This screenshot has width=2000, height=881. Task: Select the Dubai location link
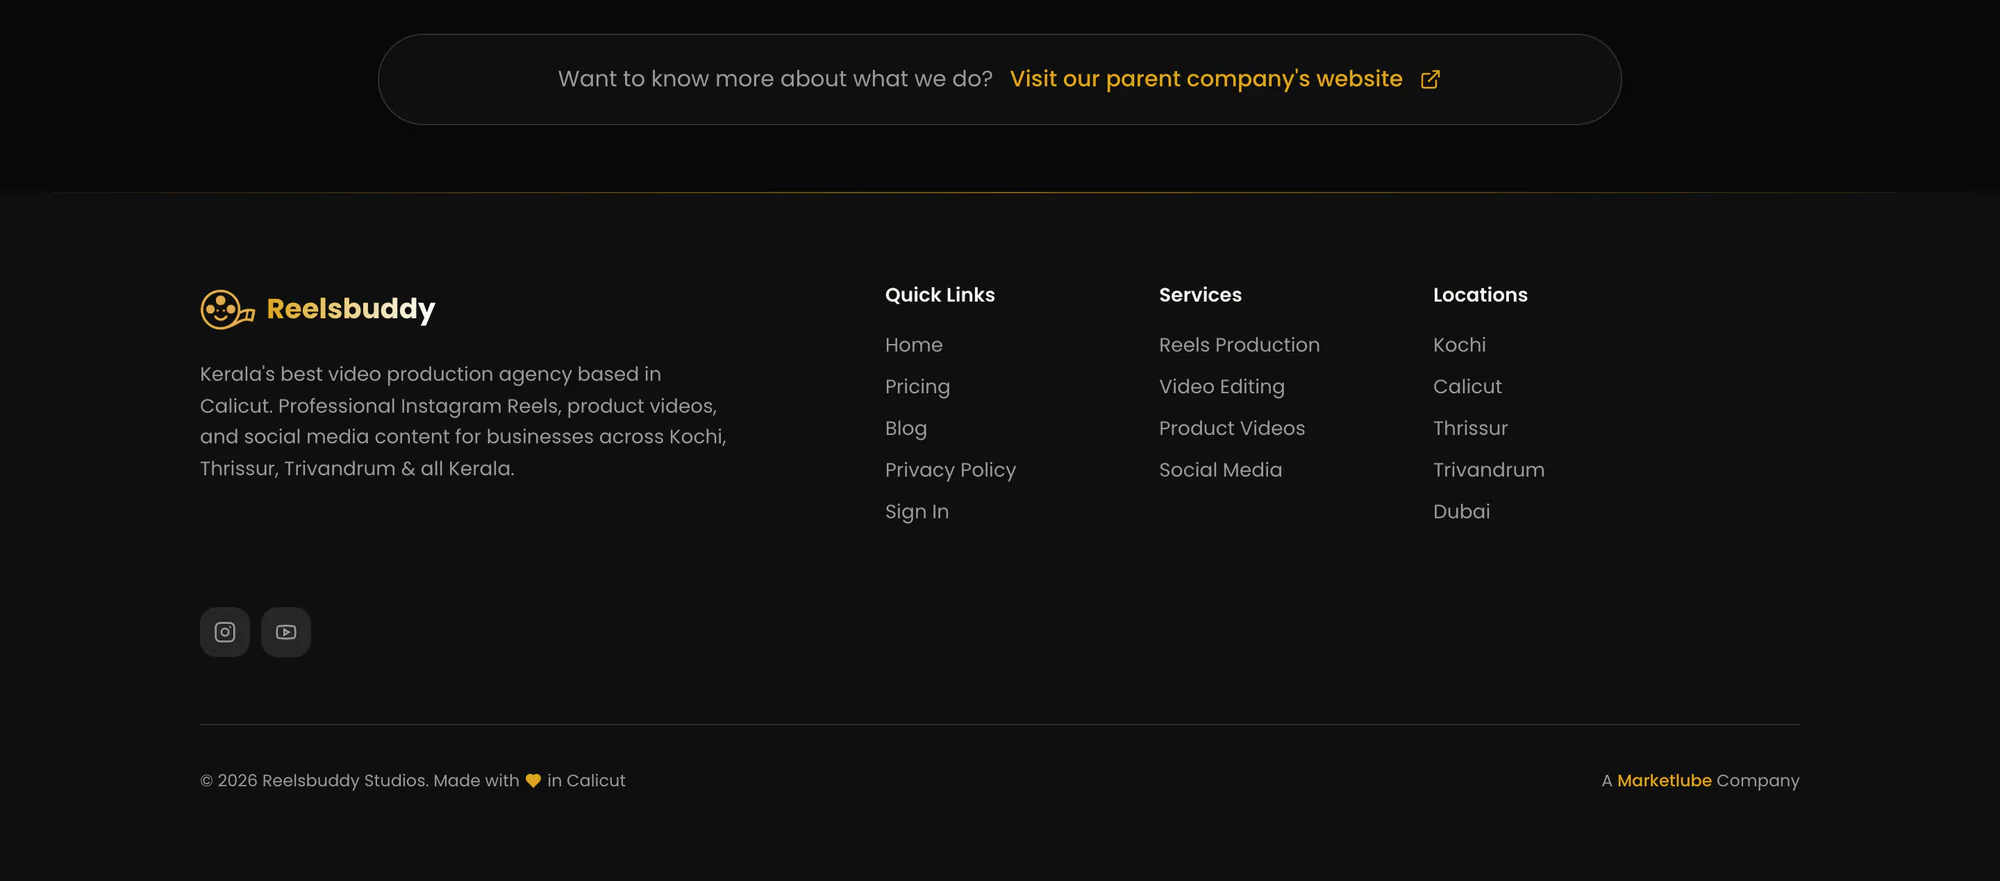click(1461, 512)
